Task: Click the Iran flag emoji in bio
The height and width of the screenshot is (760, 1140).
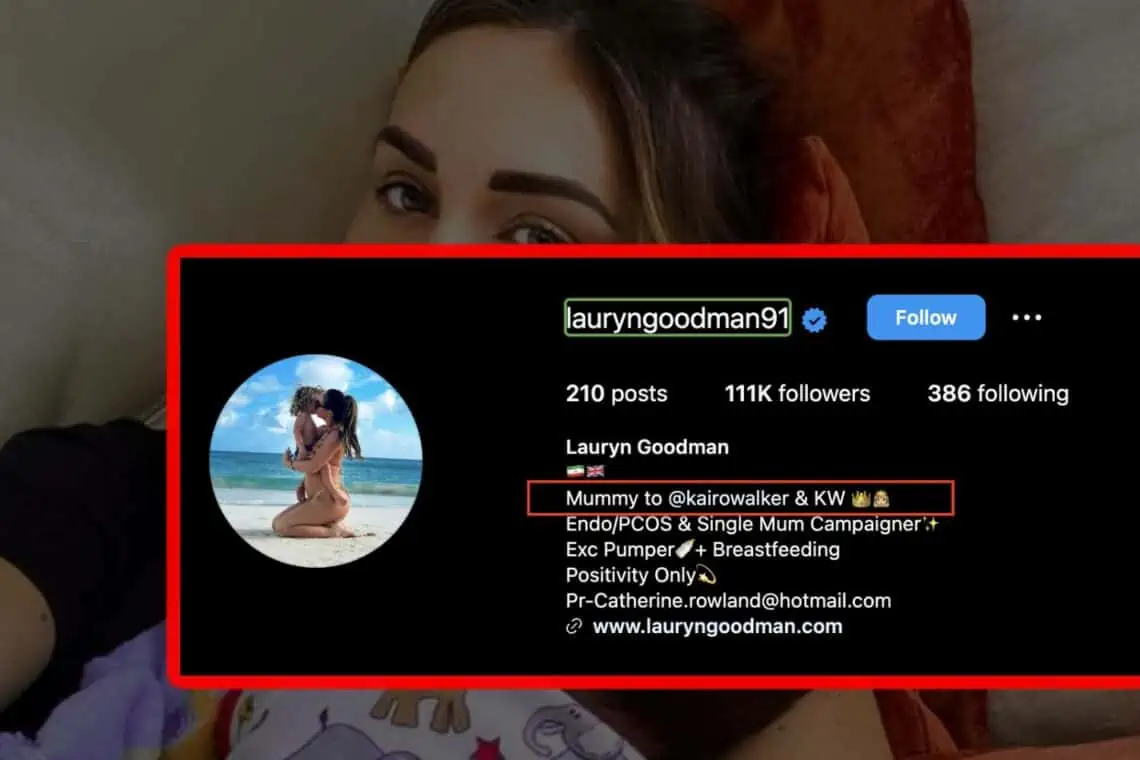Action: 575,471
